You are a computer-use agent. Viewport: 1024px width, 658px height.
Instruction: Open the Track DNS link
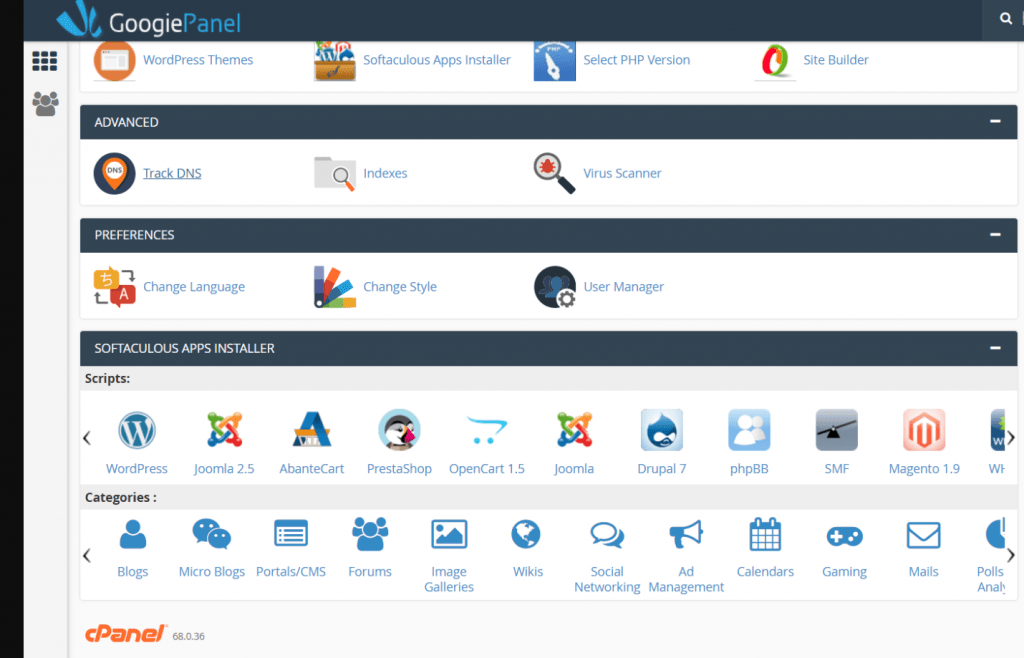172,172
